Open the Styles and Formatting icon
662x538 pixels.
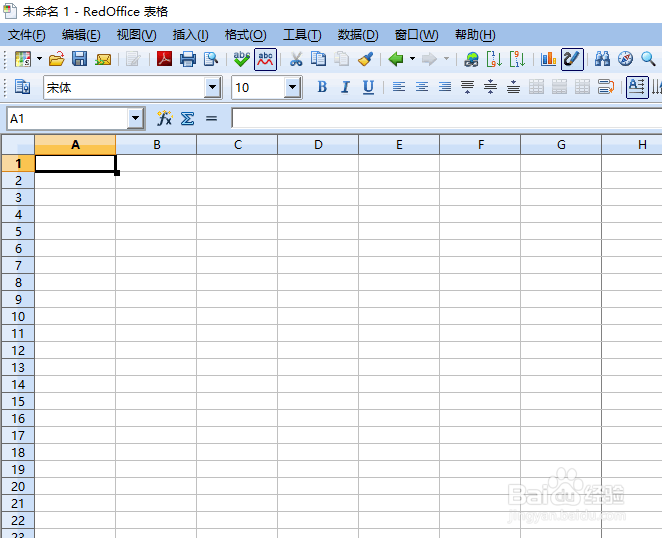click(x=22, y=87)
